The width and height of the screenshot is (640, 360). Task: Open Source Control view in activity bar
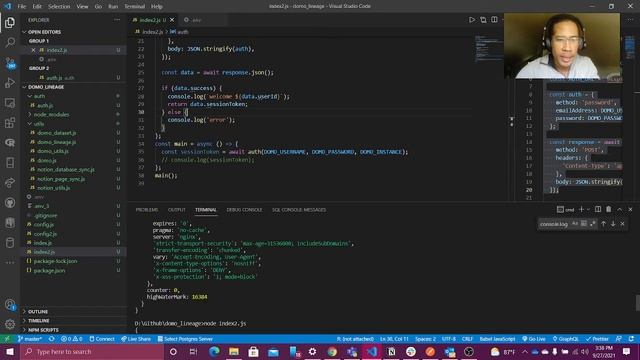click(10, 63)
